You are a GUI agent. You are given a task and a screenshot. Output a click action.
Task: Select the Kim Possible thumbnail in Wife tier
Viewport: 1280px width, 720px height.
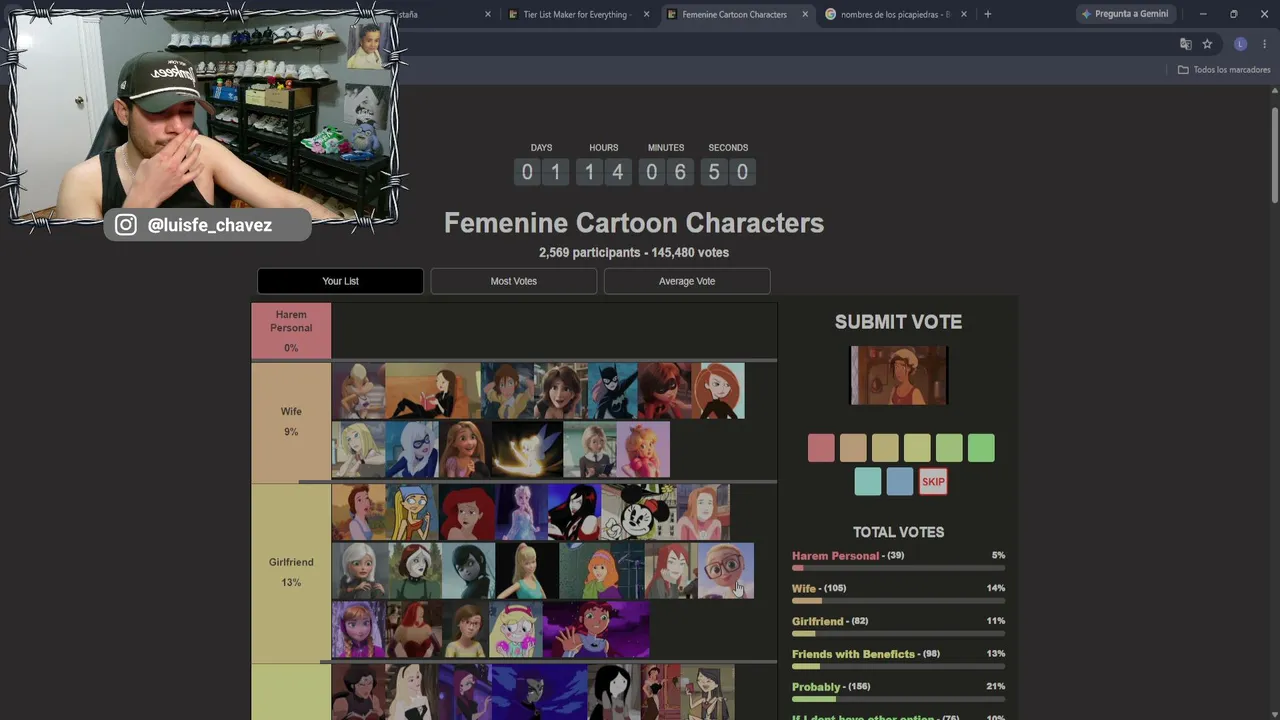point(718,391)
